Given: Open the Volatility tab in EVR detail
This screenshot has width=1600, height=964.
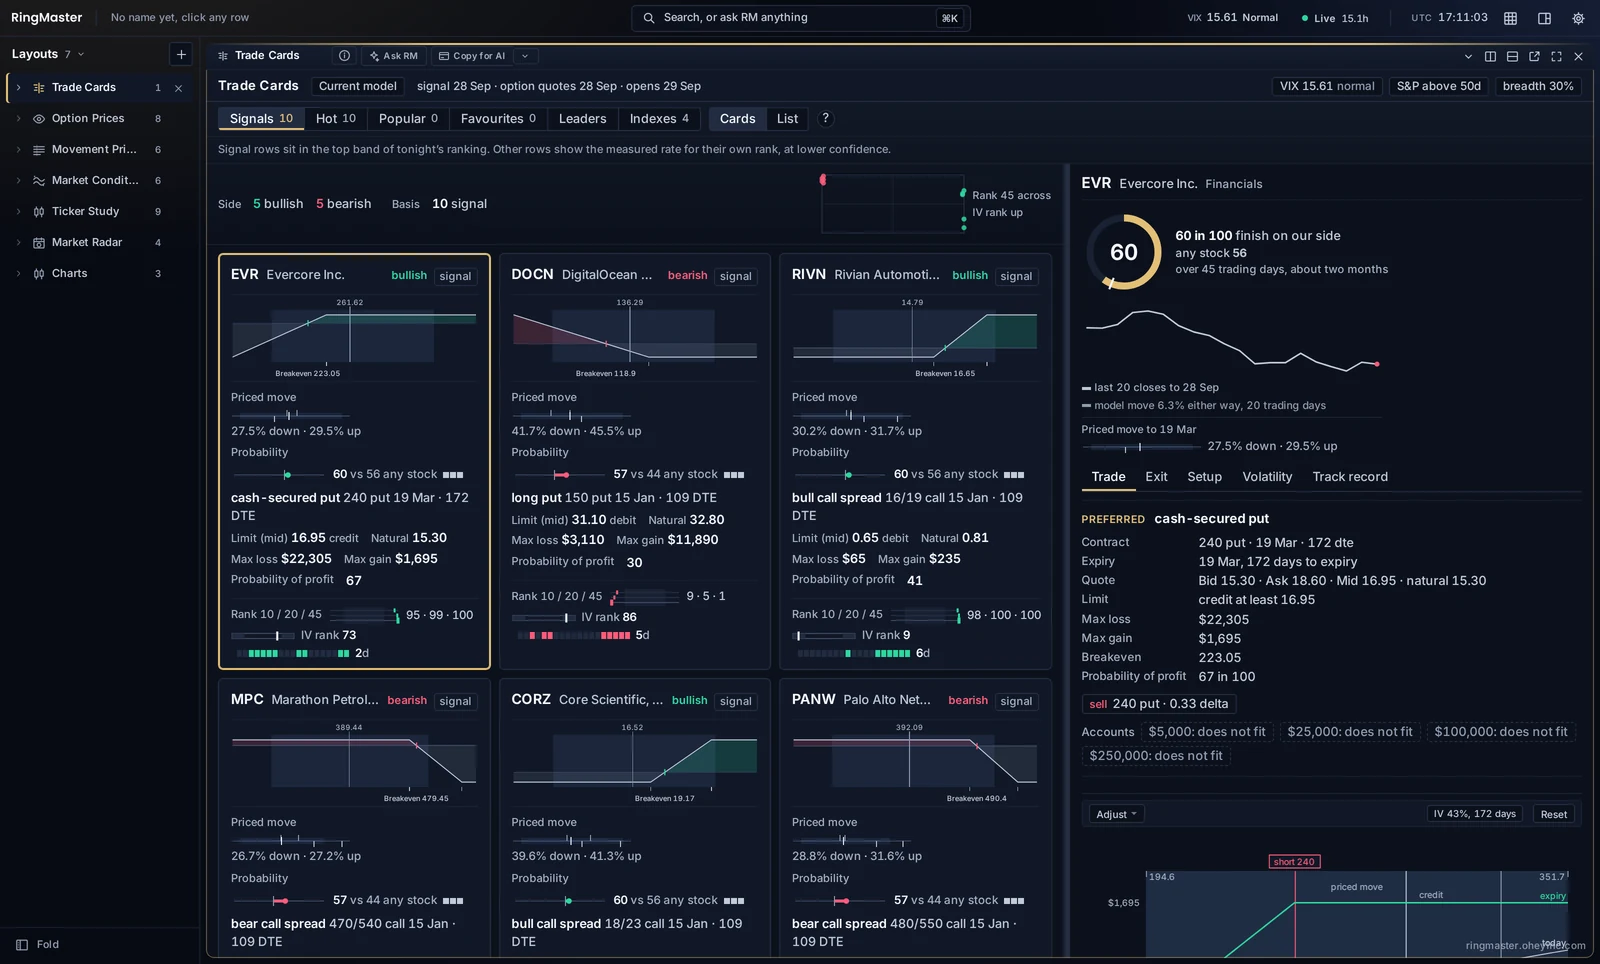Looking at the screenshot, I should point(1267,477).
